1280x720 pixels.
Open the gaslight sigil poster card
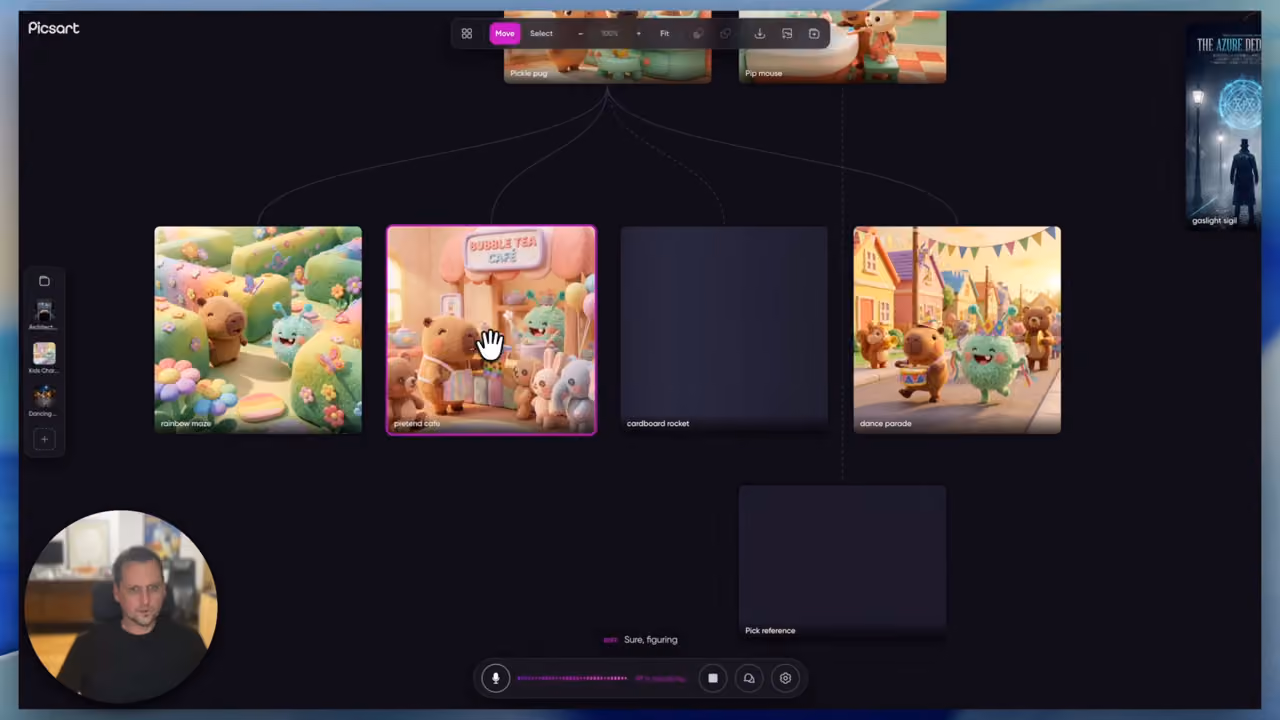[1224, 128]
